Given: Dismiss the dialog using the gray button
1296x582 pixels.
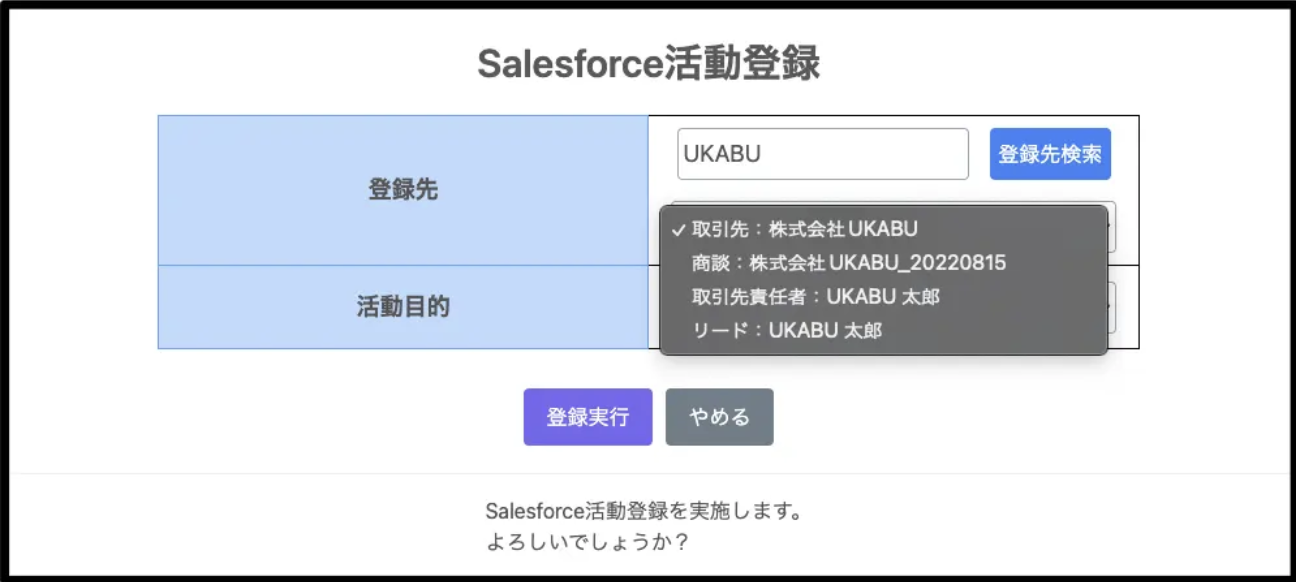Looking at the screenshot, I should pos(719,417).
